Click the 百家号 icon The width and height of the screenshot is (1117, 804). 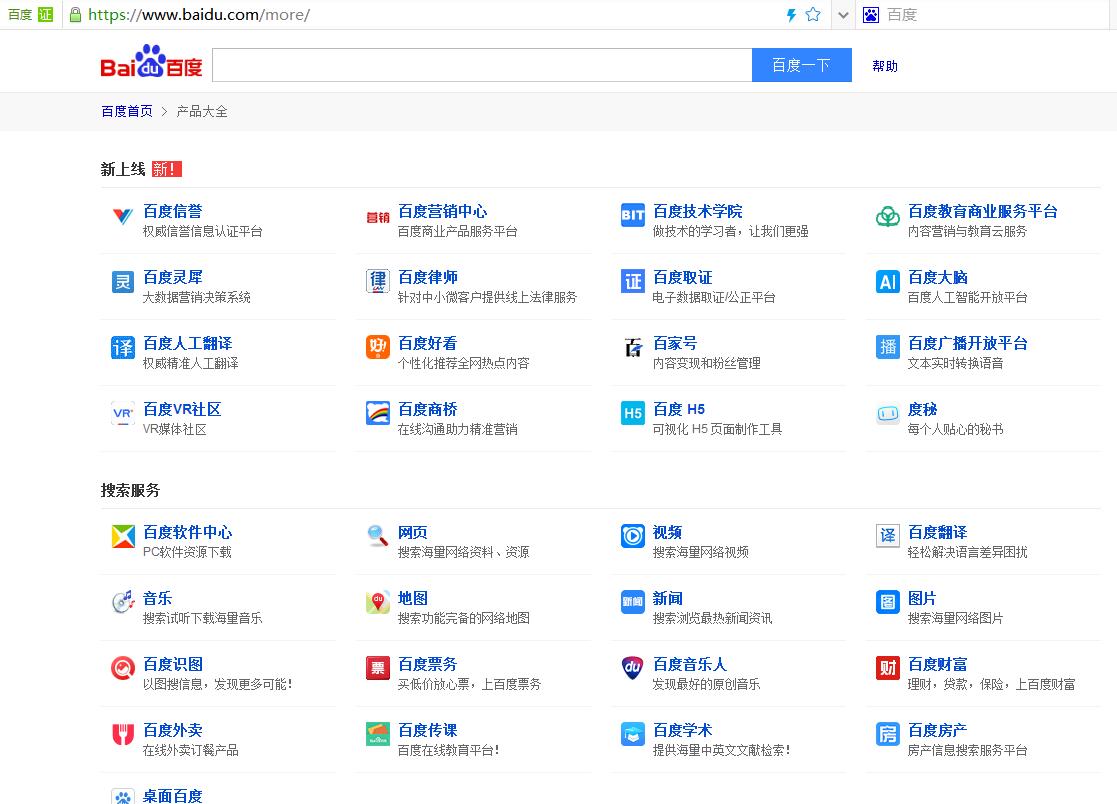point(633,348)
